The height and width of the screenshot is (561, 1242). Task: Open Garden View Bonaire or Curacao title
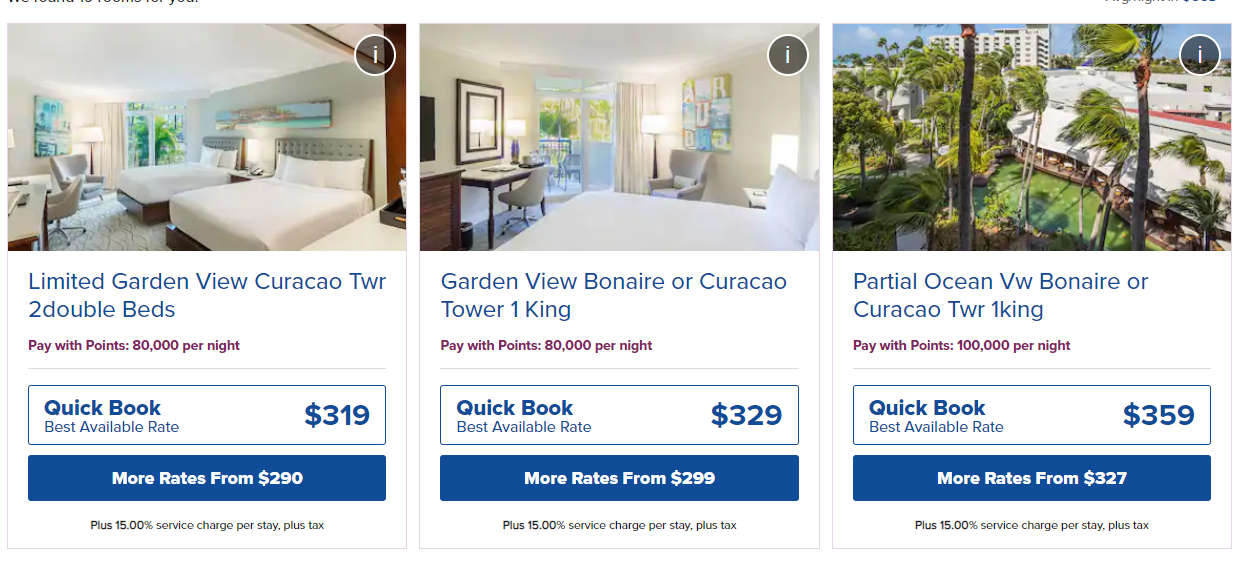(x=613, y=295)
